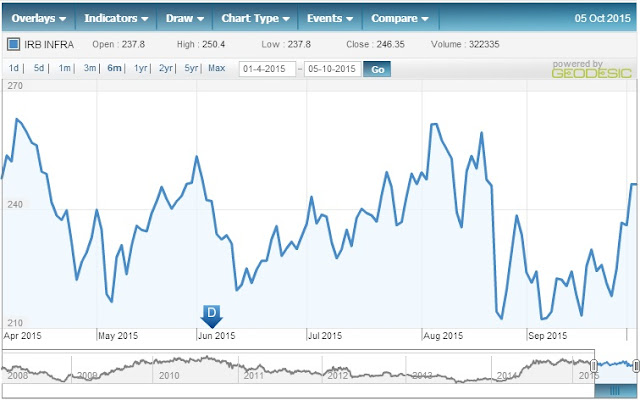Click the High : 250.4 value

pos(201,44)
